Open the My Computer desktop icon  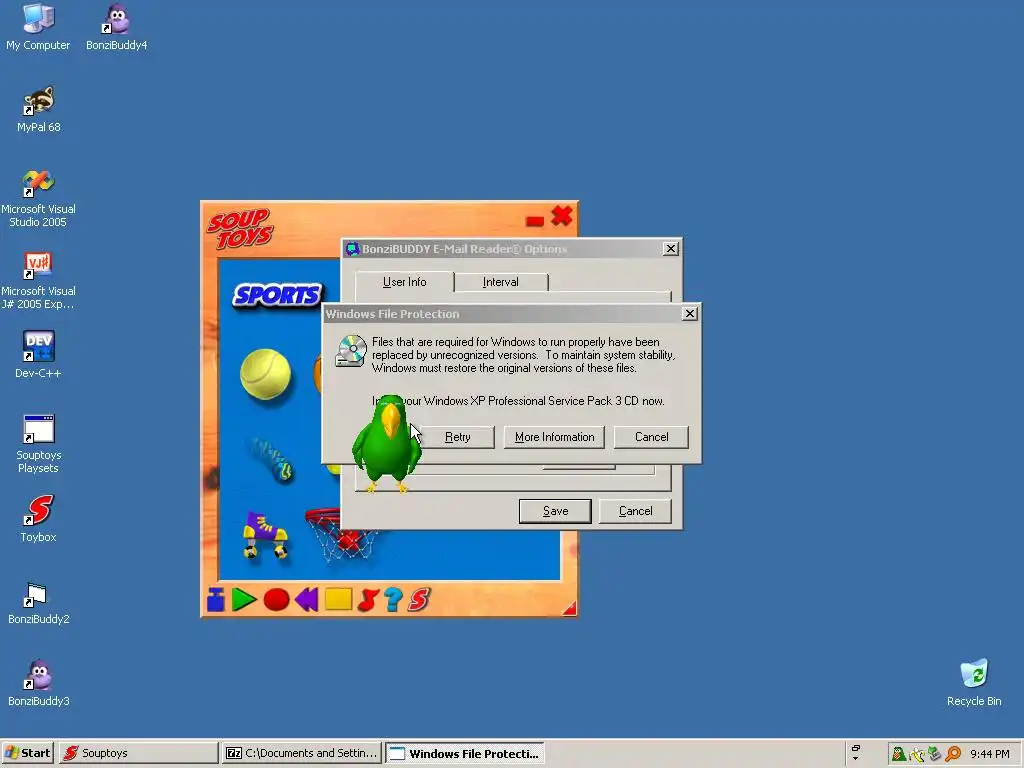tap(38, 27)
